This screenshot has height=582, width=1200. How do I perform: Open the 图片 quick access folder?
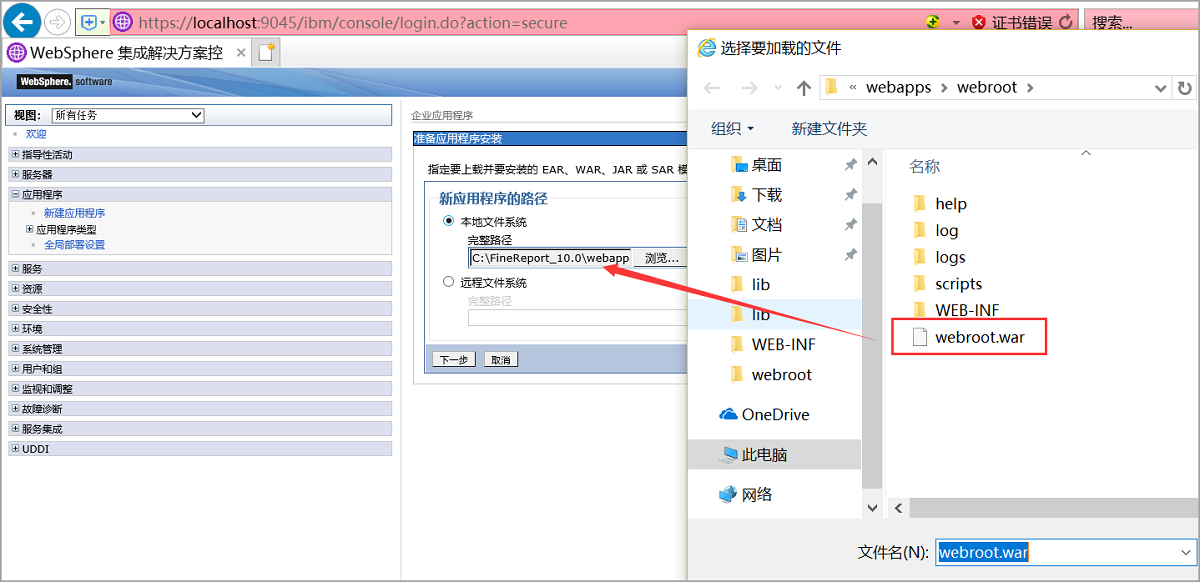pos(767,255)
